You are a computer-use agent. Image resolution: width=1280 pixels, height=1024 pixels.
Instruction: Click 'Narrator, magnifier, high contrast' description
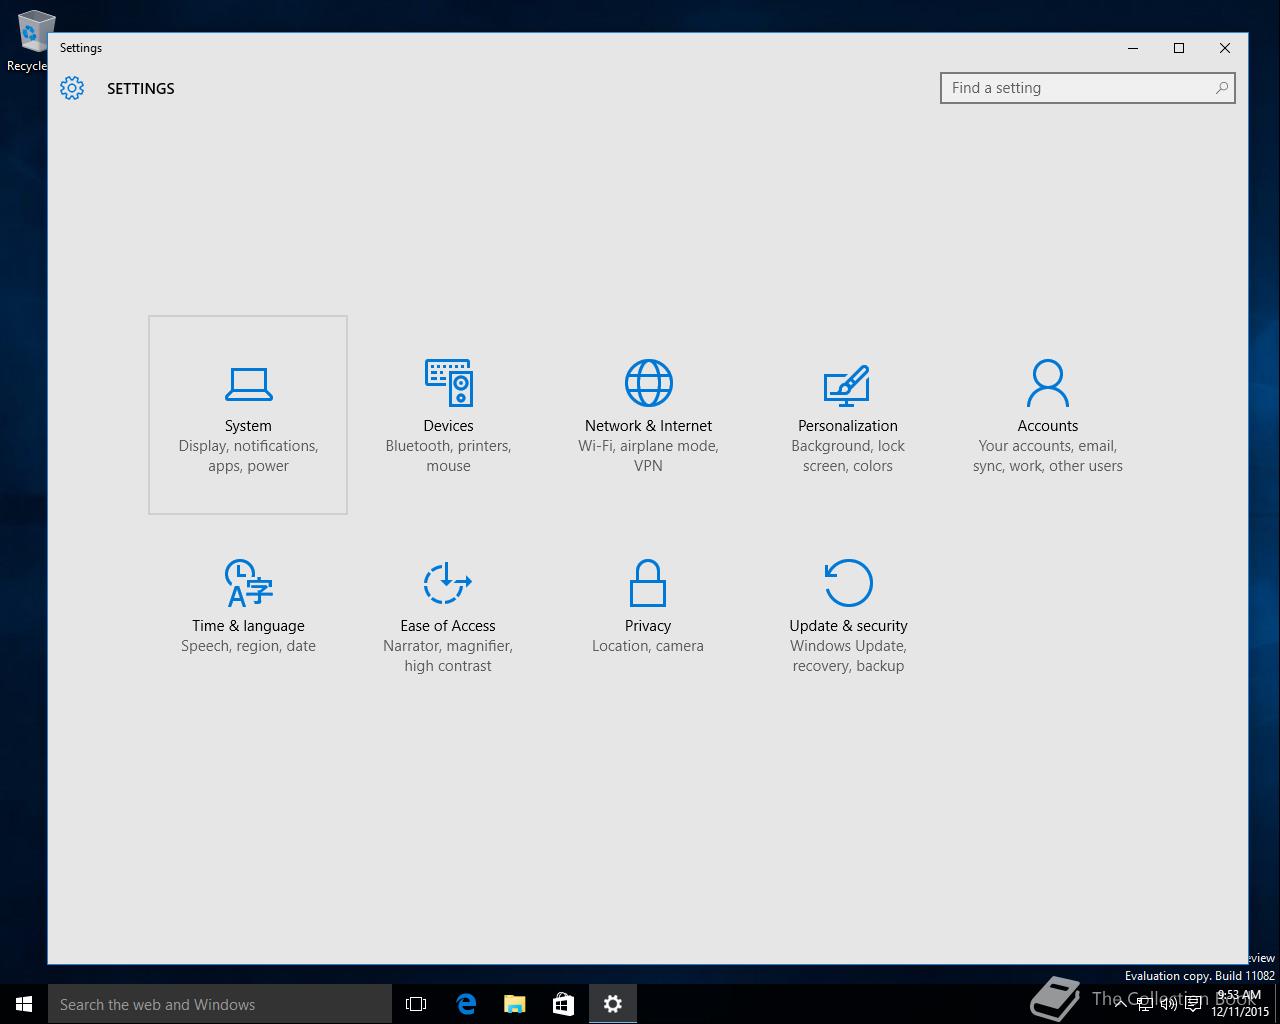448,656
